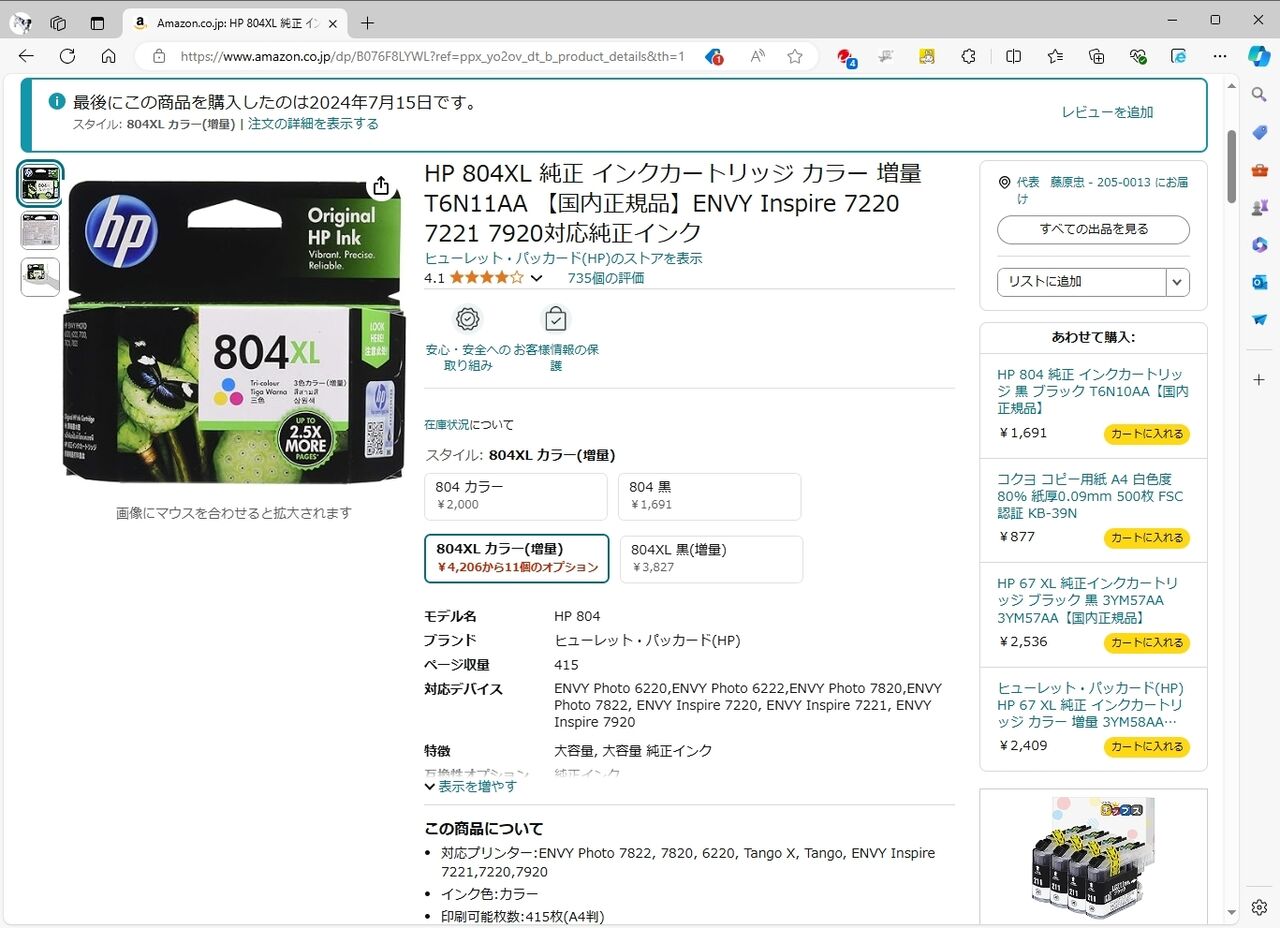Open Browser essentials heart icon
This screenshot has width=1280, height=928.
pyautogui.click(x=1138, y=56)
